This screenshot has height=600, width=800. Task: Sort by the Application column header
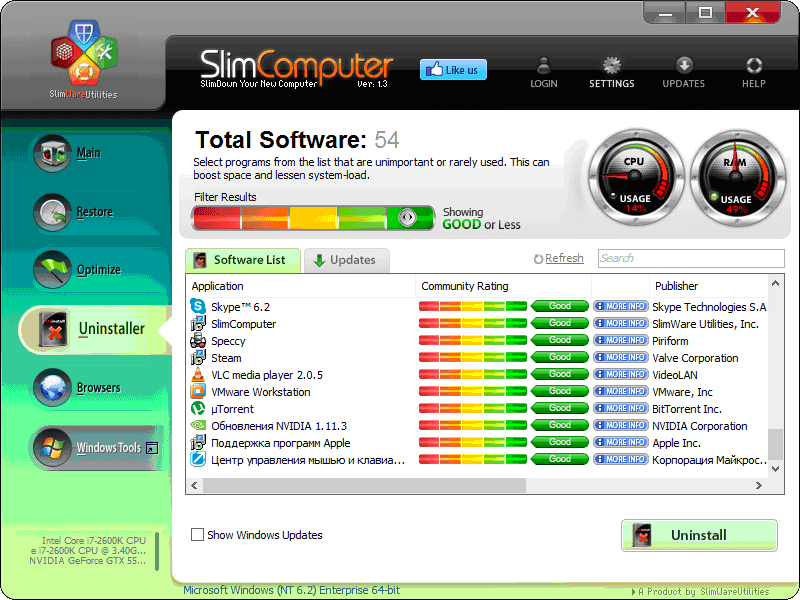pyautogui.click(x=301, y=286)
